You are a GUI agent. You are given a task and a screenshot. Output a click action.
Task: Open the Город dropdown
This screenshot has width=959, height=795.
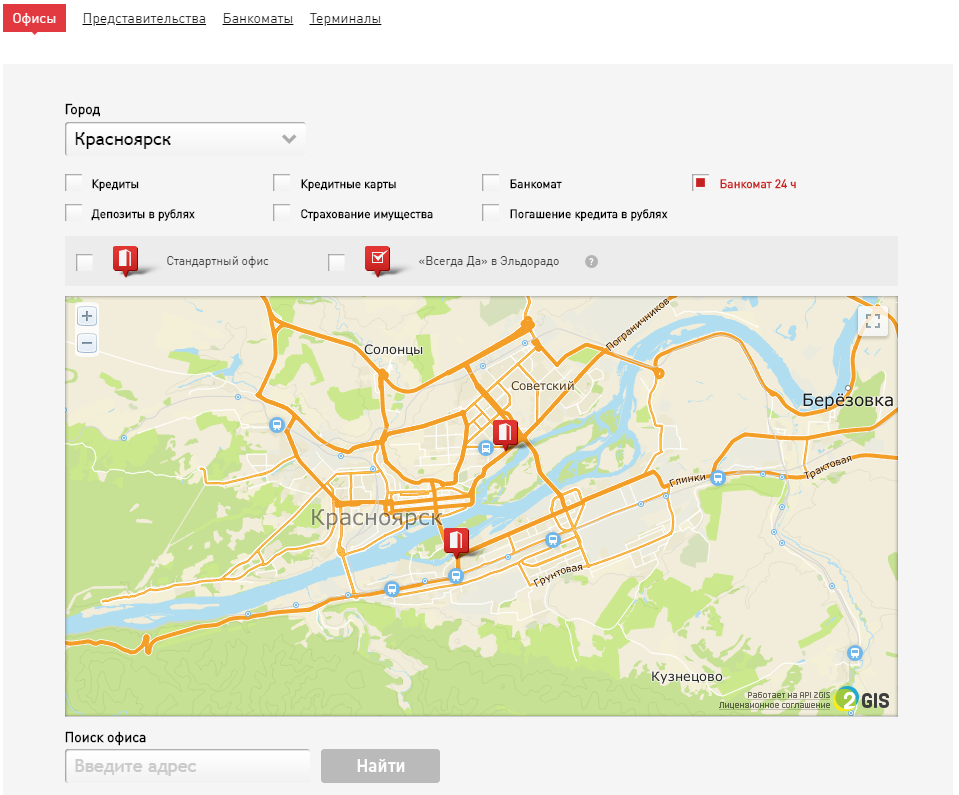coord(185,139)
